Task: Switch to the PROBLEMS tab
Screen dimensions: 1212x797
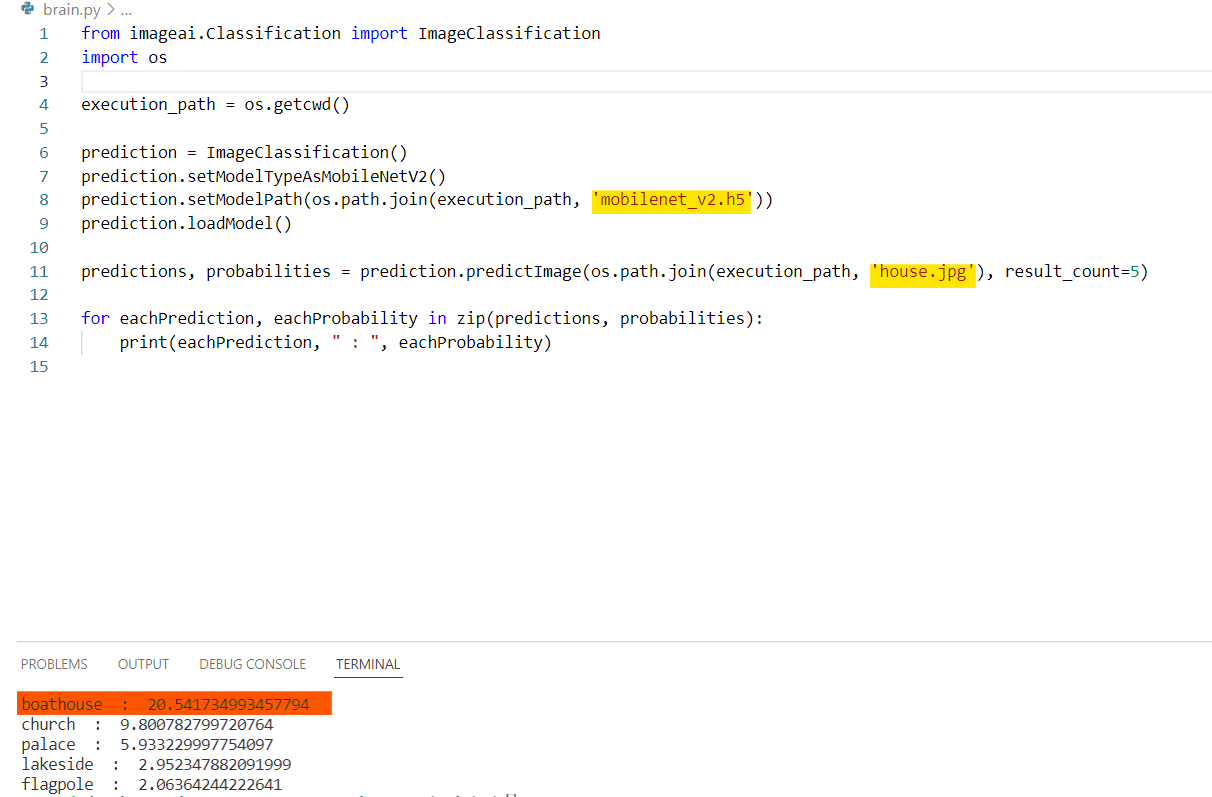Action: click(54, 663)
